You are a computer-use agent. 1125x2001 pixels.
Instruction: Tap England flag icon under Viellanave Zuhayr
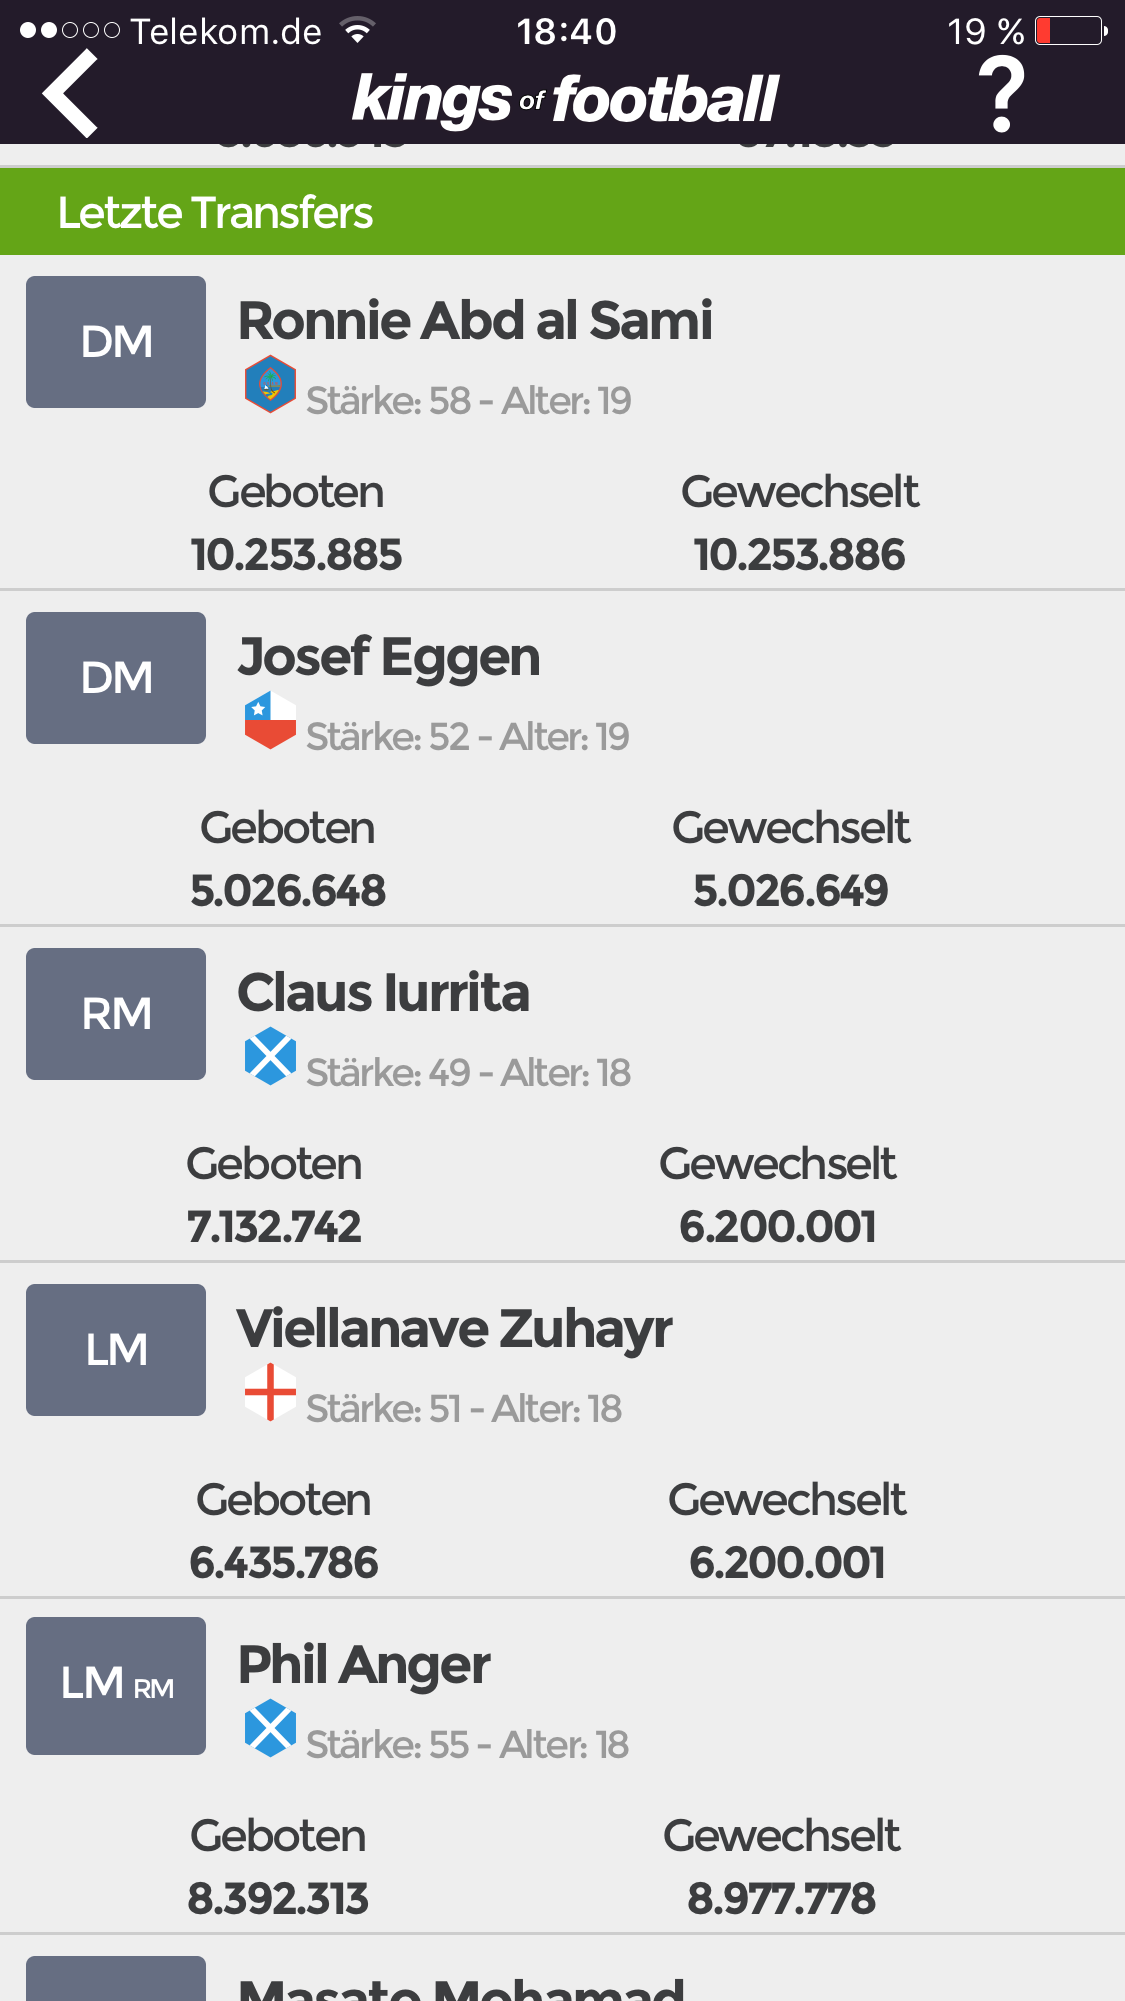[270, 1392]
